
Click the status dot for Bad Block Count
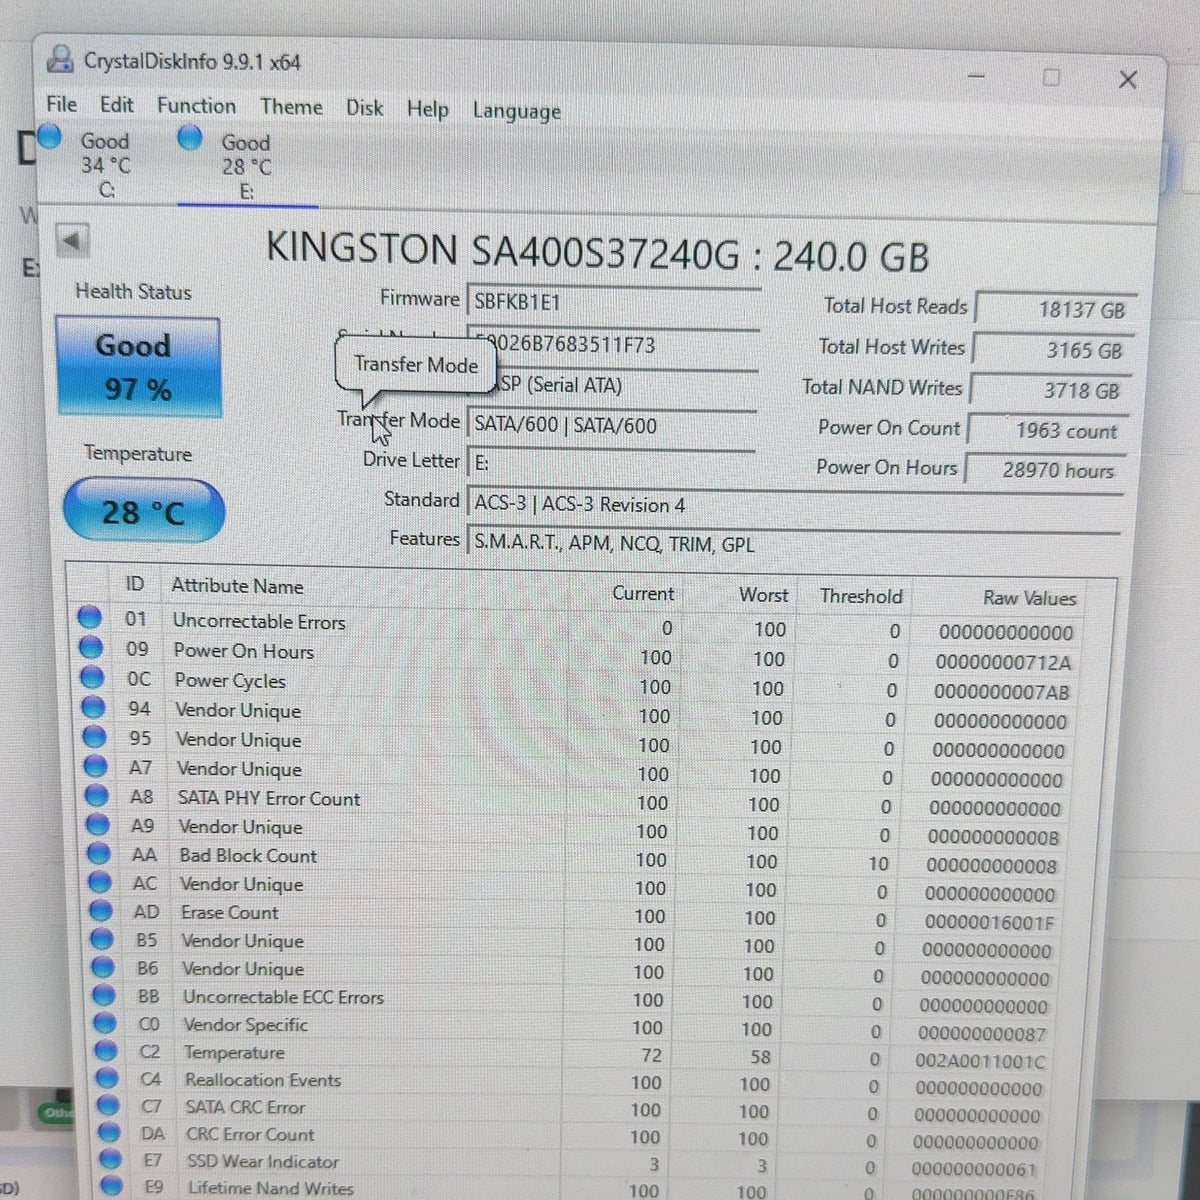coord(98,854)
